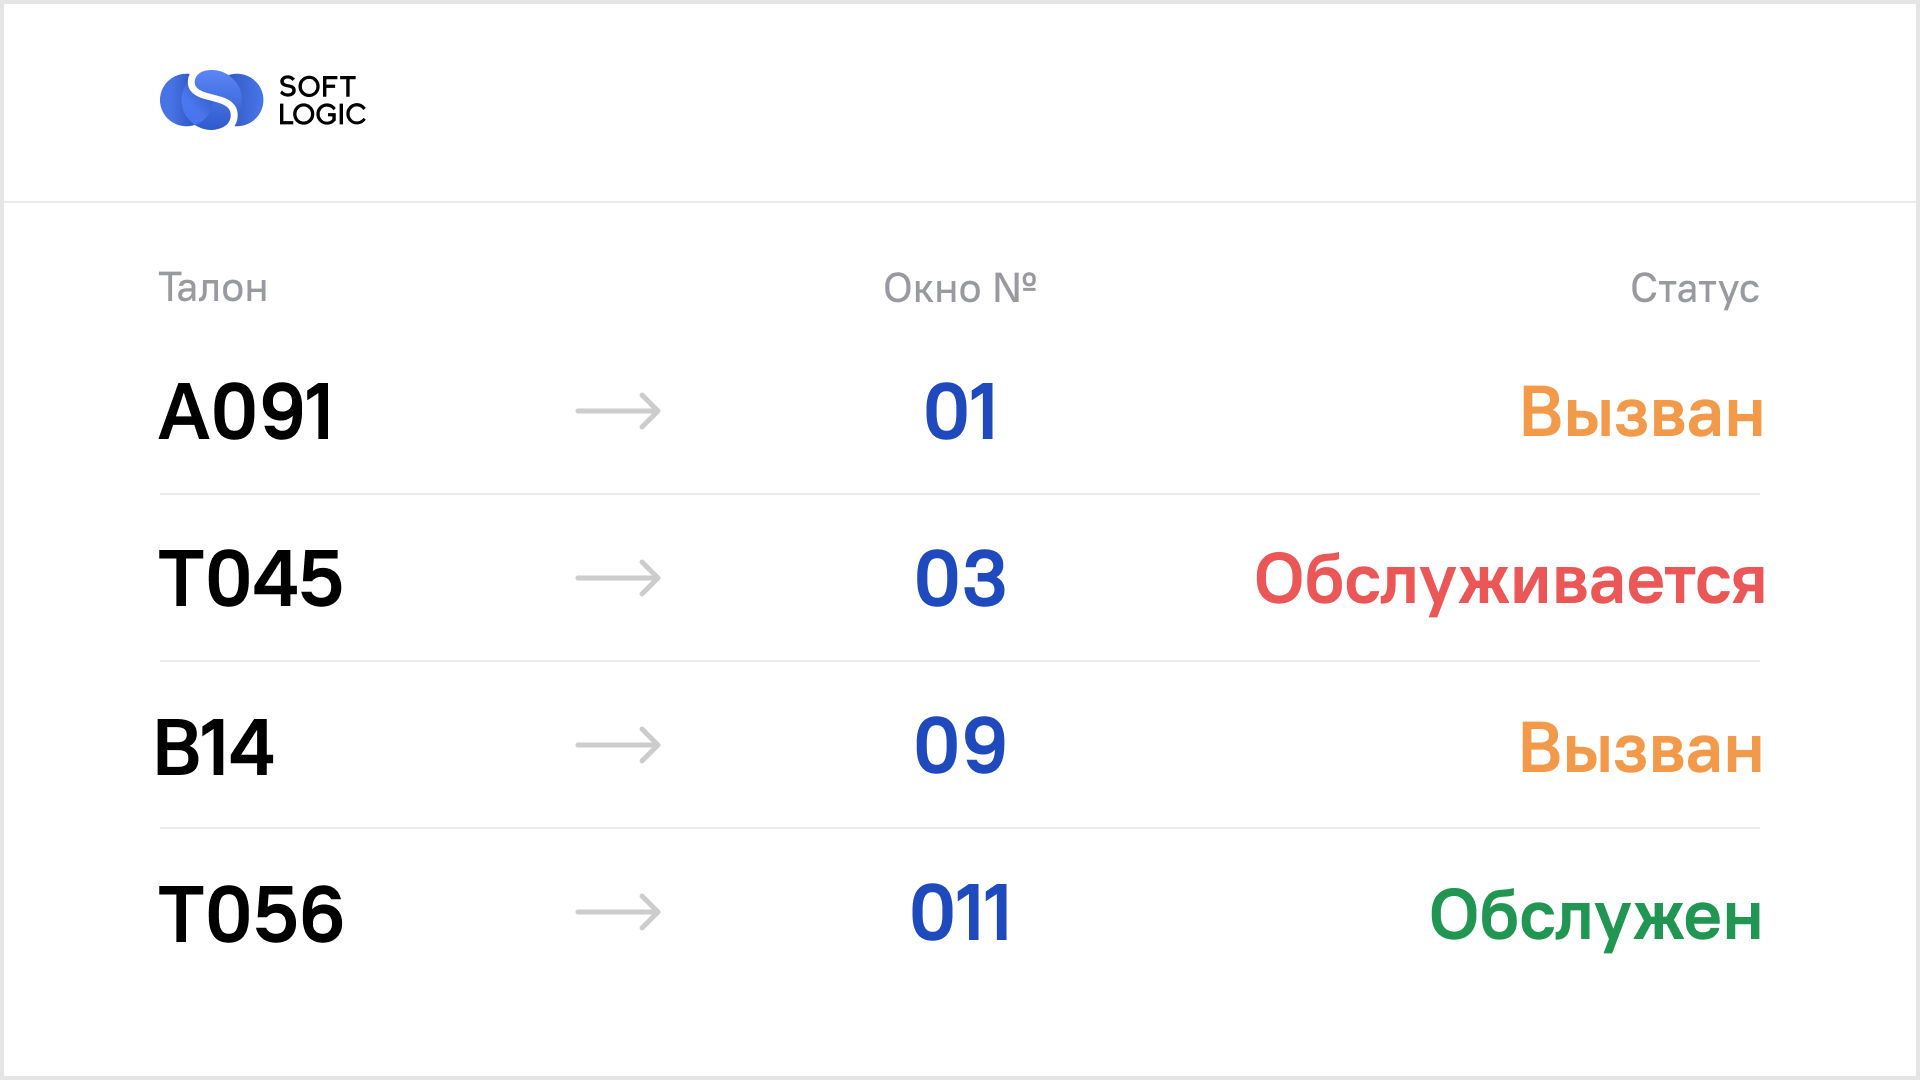Click the Soft Logic logo icon
The width and height of the screenshot is (1920, 1080).
point(211,100)
